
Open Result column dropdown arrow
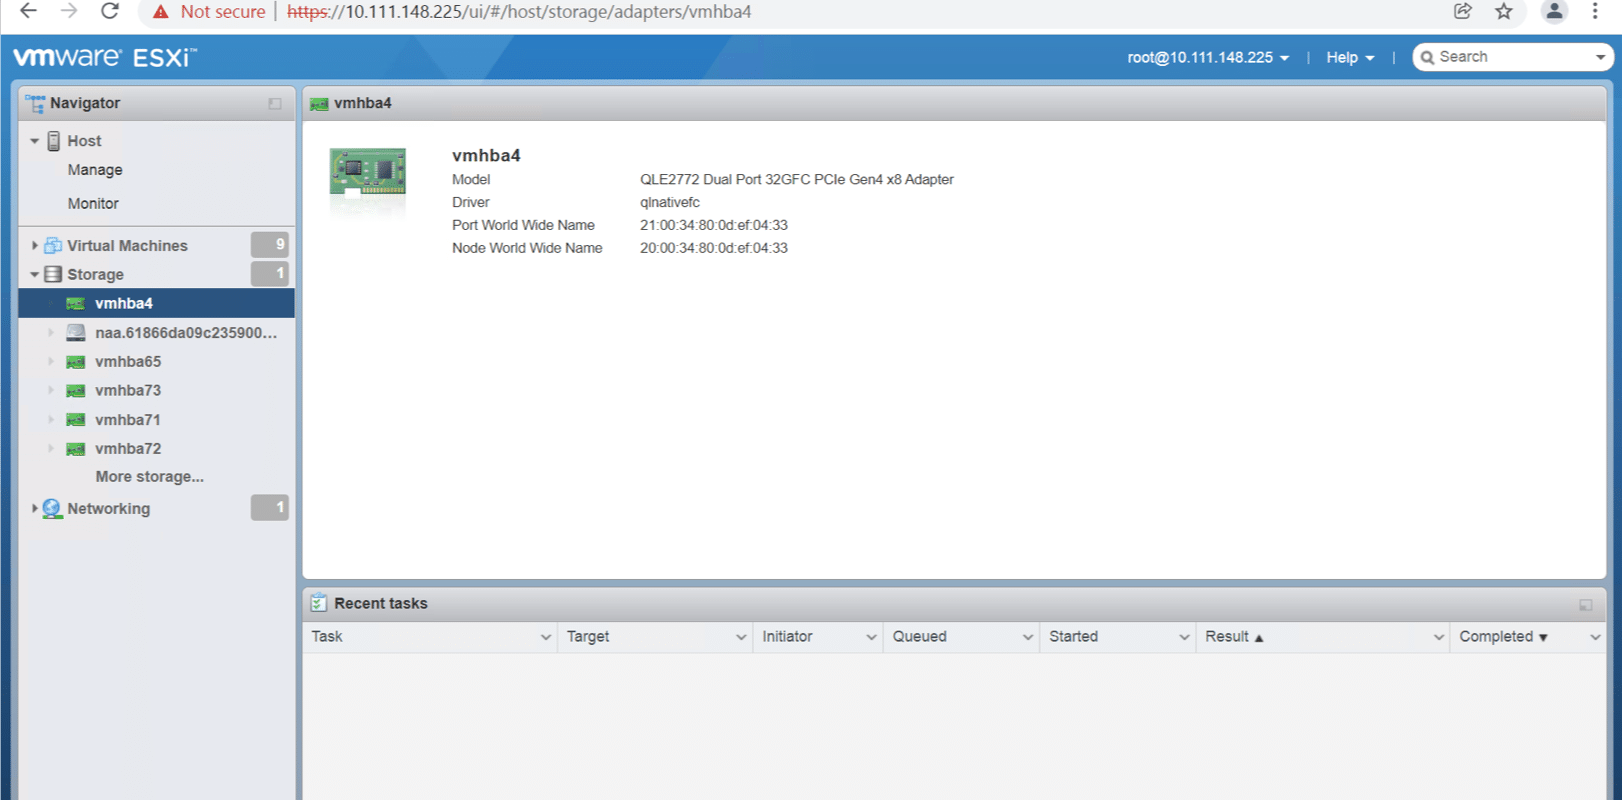coord(1438,637)
